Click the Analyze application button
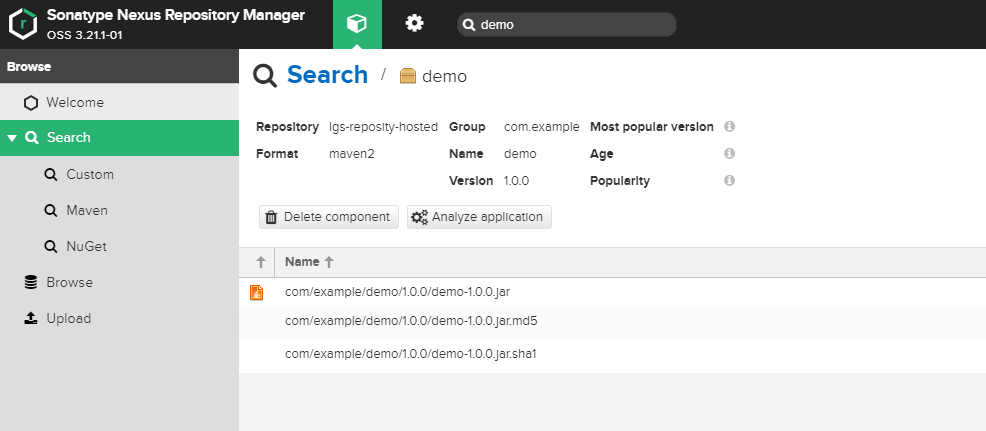 tap(479, 217)
